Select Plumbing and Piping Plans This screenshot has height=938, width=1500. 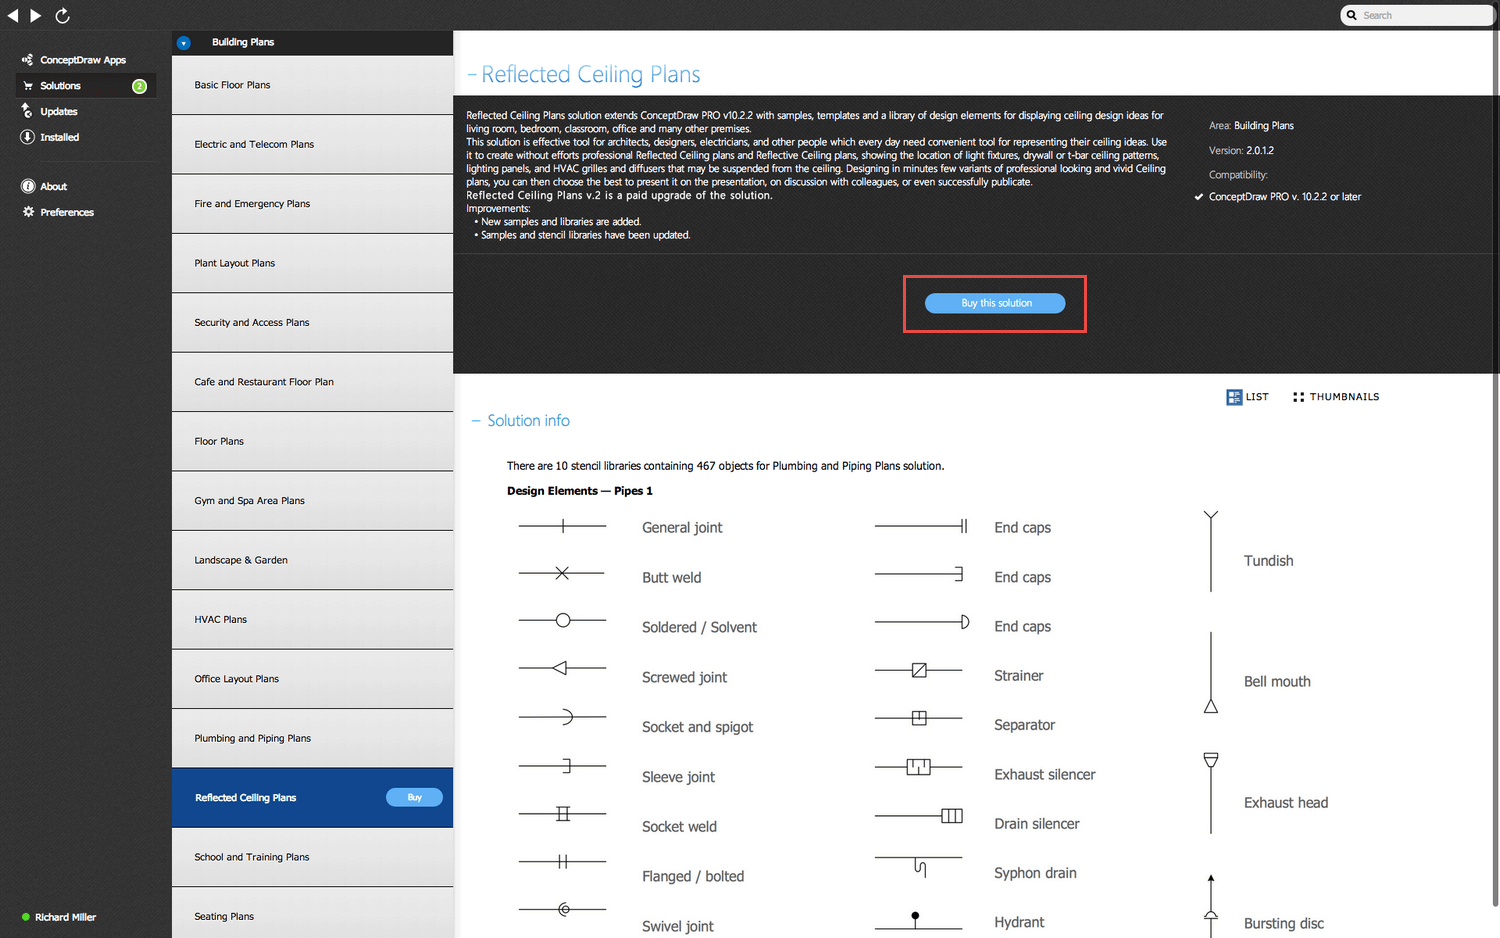pos(312,738)
